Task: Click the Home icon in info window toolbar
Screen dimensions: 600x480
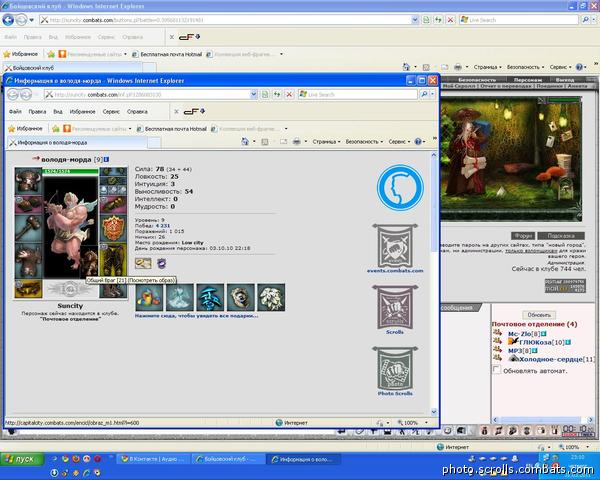Action: click(x=245, y=142)
